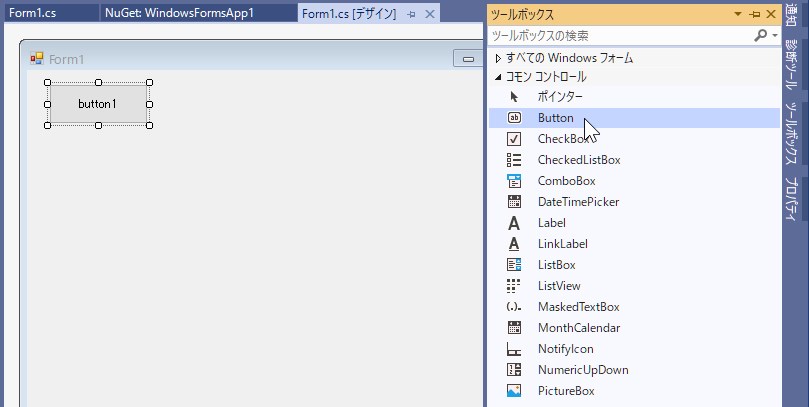Click the ListBox control icon
The height and width of the screenshot is (407, 809).
pos(514,265)
